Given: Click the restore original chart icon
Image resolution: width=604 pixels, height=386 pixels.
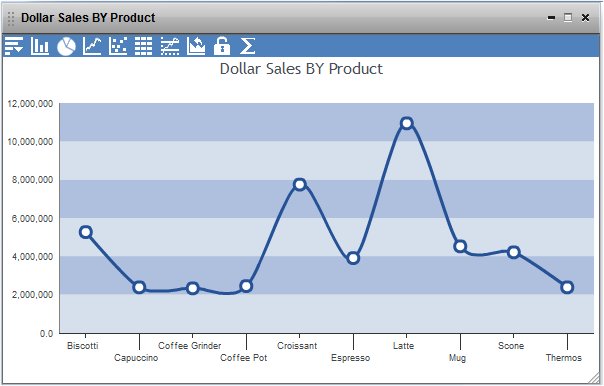Looking at the screenshot, I should (196, 46).
